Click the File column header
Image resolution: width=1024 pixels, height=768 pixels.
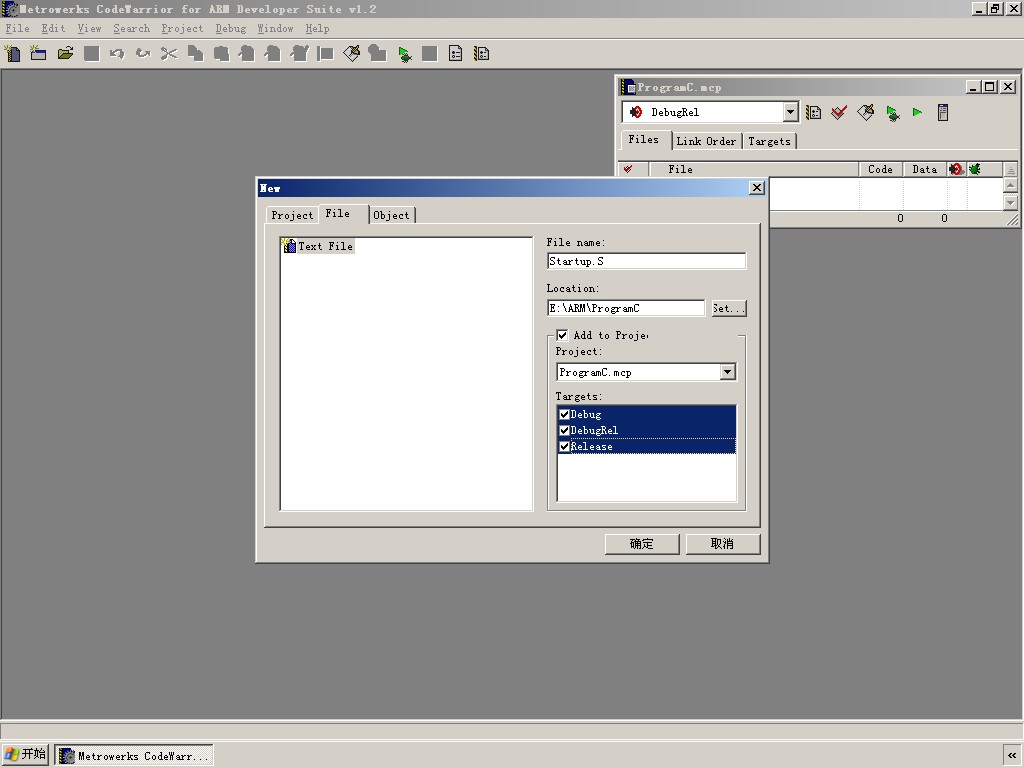pyautogui.click(x=754, y=169)
